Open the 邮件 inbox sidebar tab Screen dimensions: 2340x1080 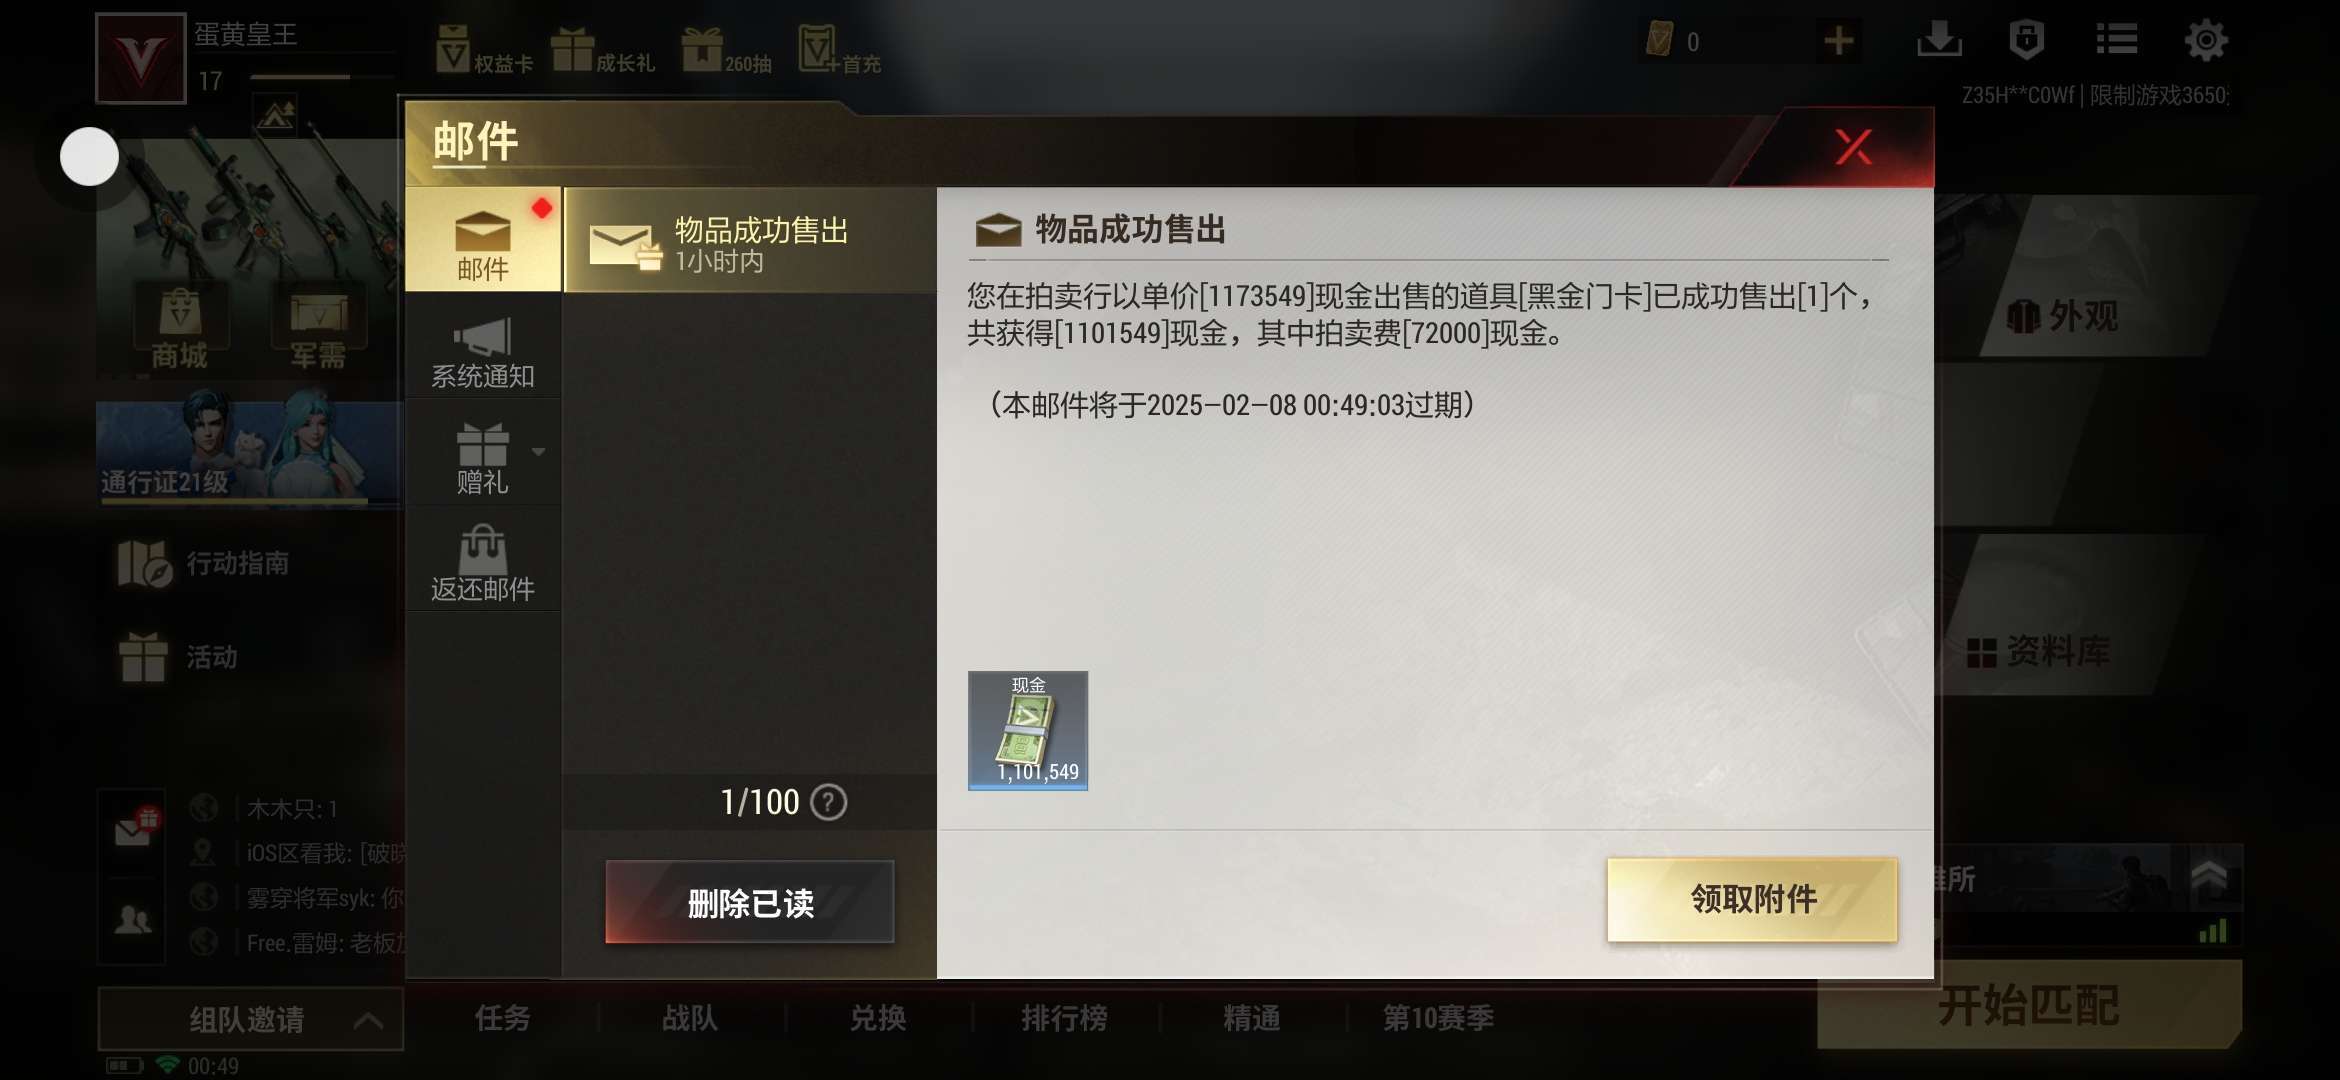pos(483,240)
